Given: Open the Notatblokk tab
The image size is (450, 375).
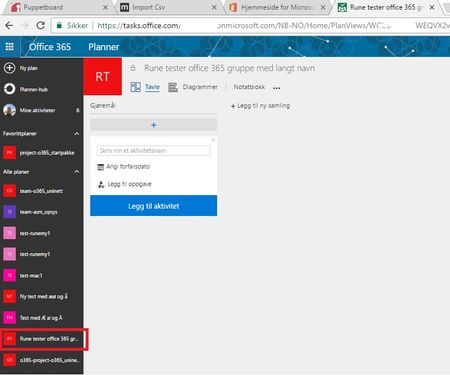Looking at the screenshot, I should pos(249,87).
